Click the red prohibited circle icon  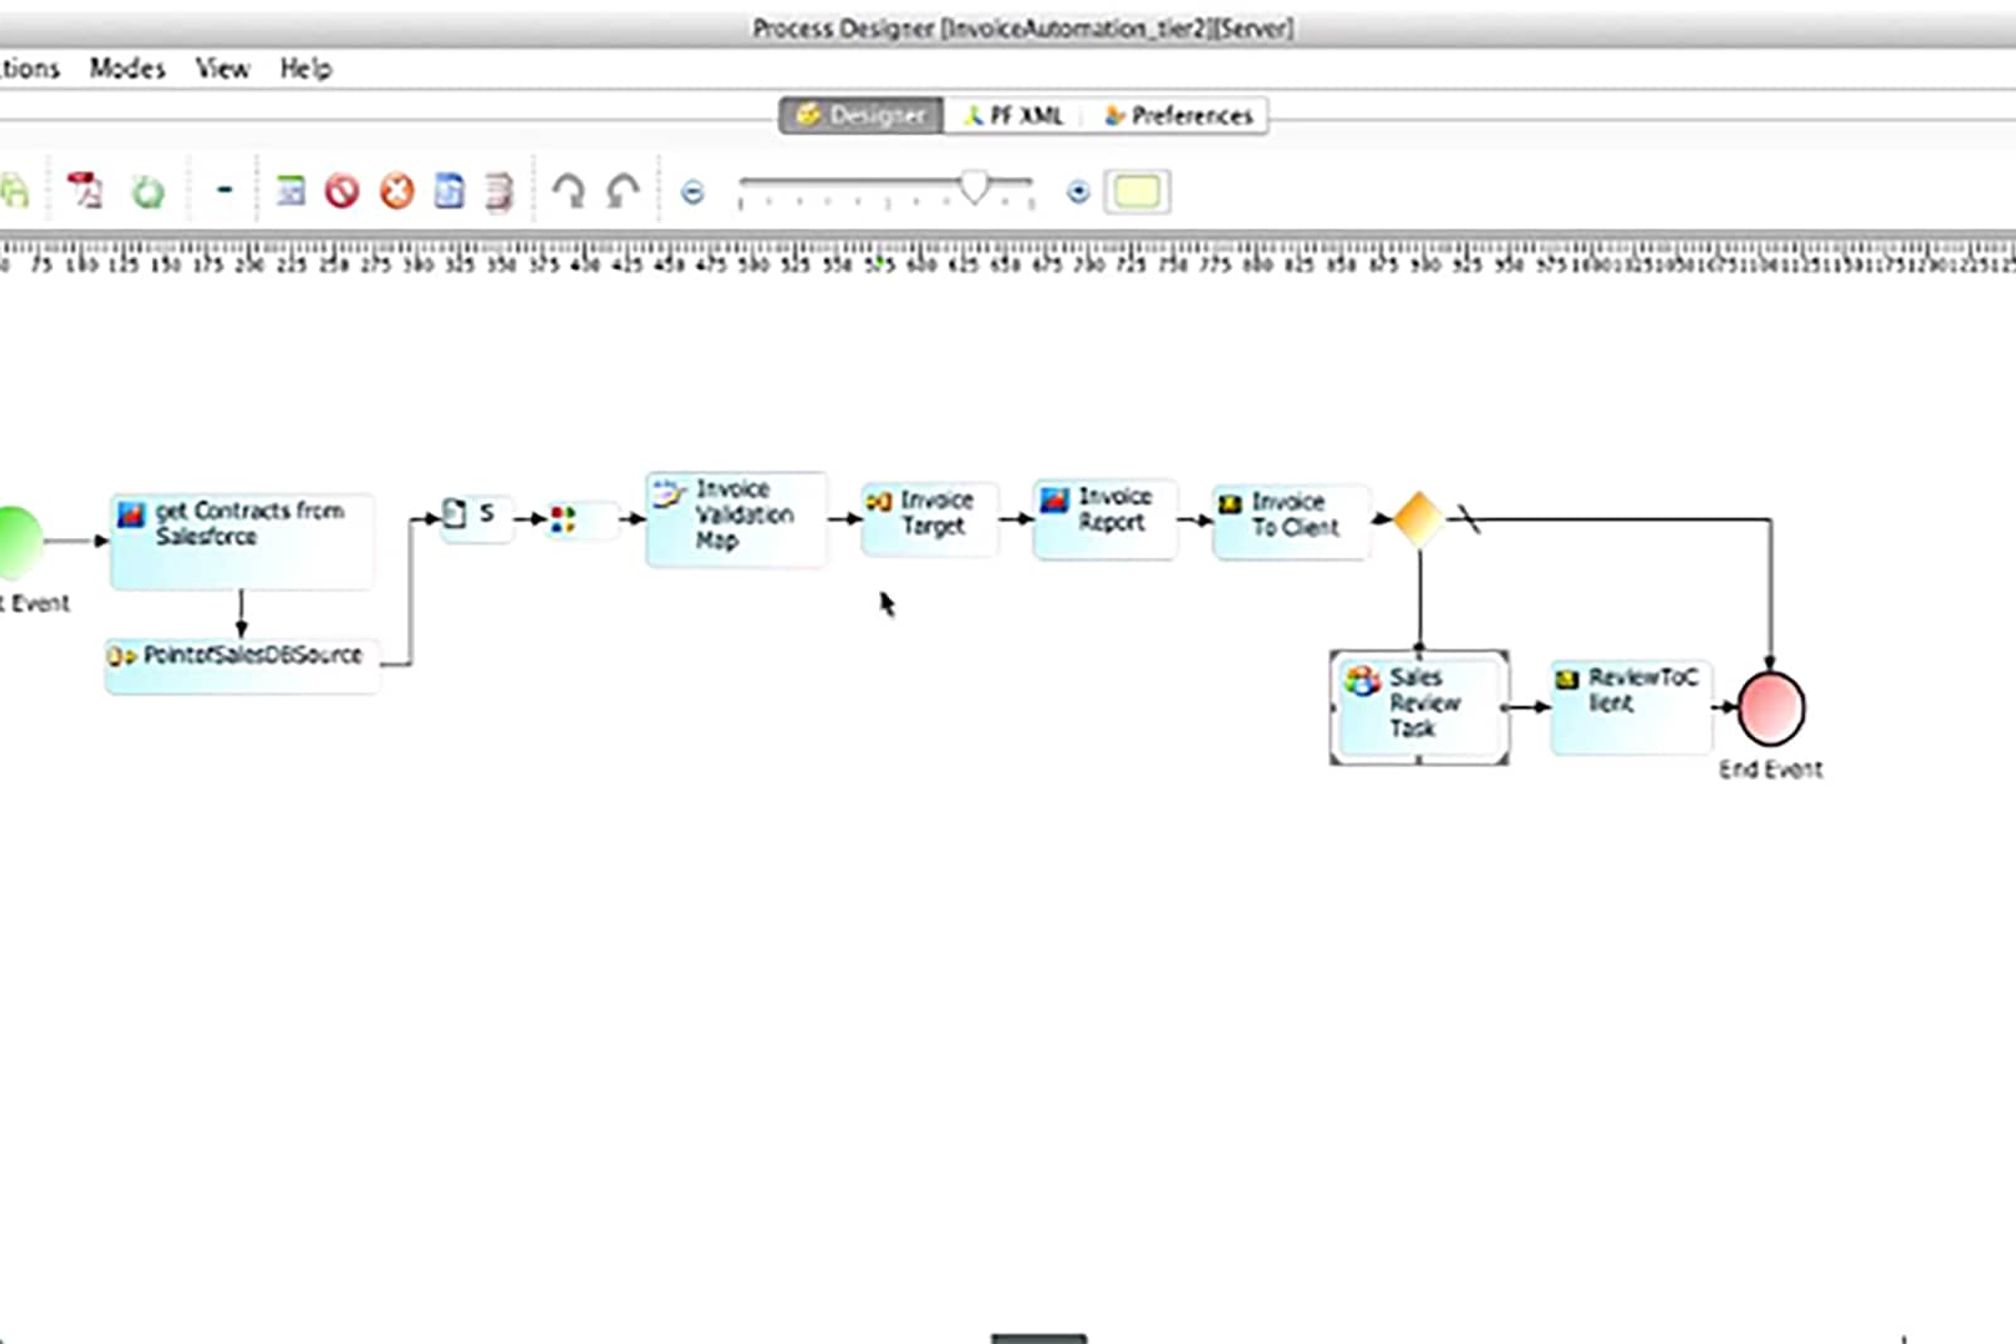point(342,191)
